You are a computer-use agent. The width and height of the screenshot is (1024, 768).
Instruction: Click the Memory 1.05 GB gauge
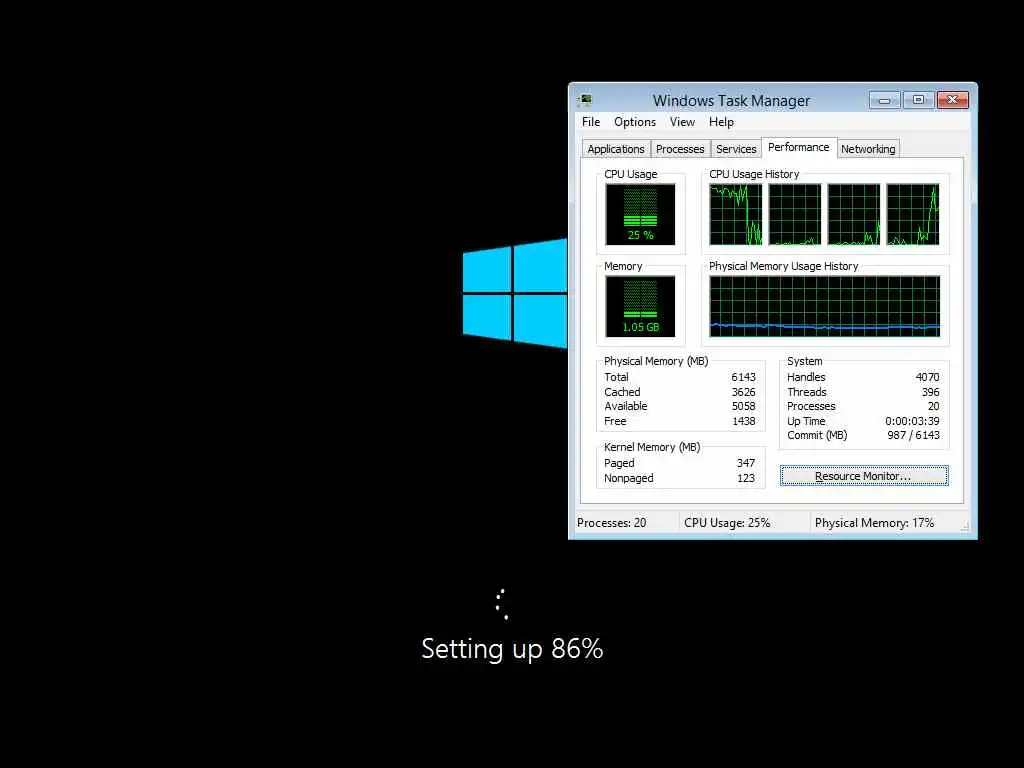640,306
